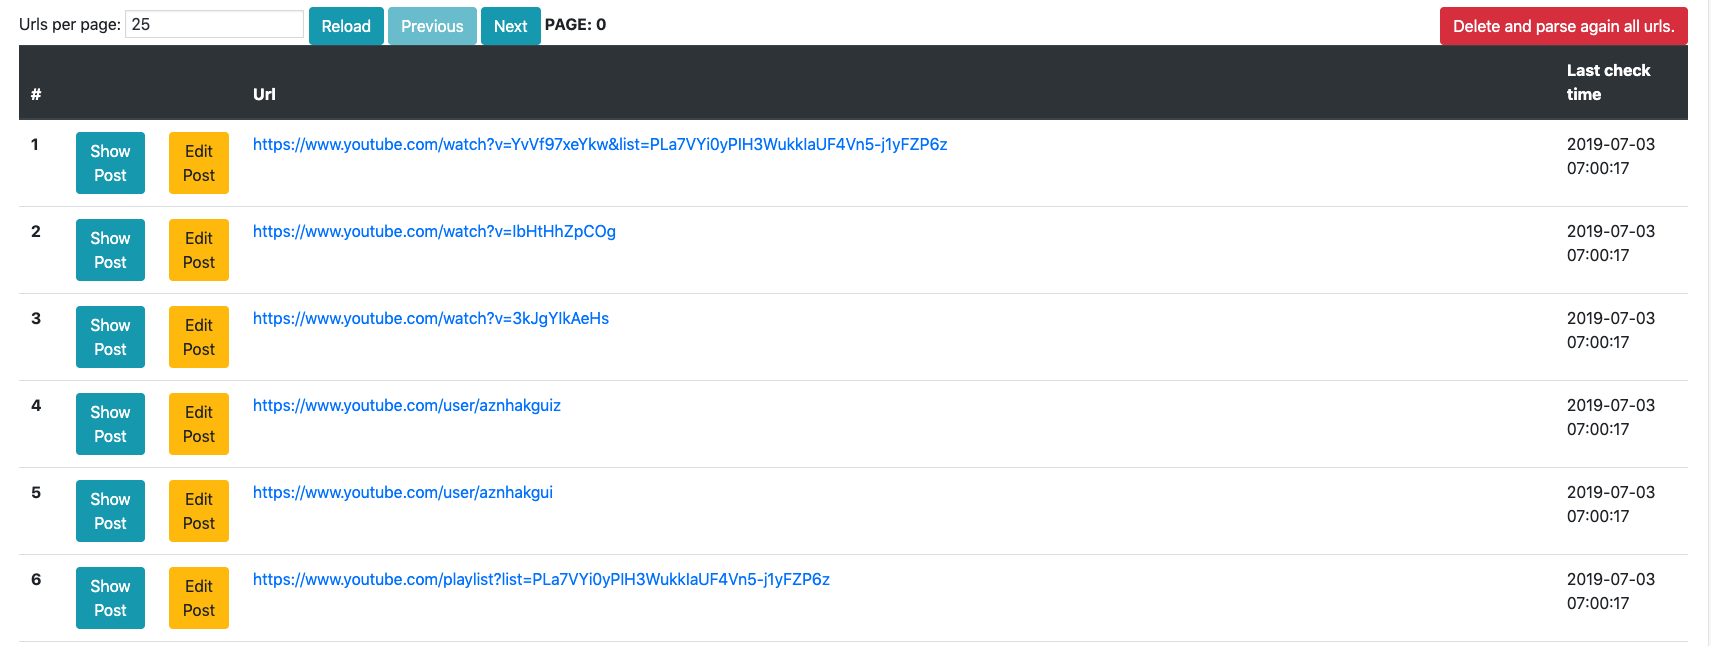Show Post for row 2
1711x646 pixels.
coord(110,249)
